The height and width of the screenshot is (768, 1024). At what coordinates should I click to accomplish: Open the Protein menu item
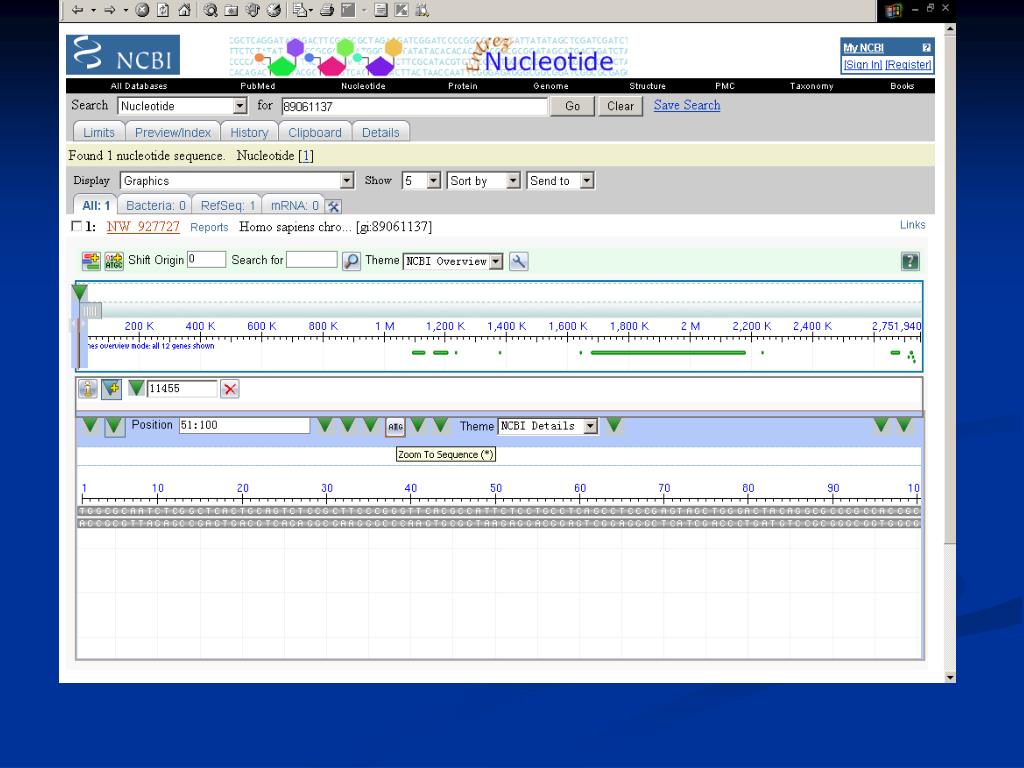pos(463,86)
